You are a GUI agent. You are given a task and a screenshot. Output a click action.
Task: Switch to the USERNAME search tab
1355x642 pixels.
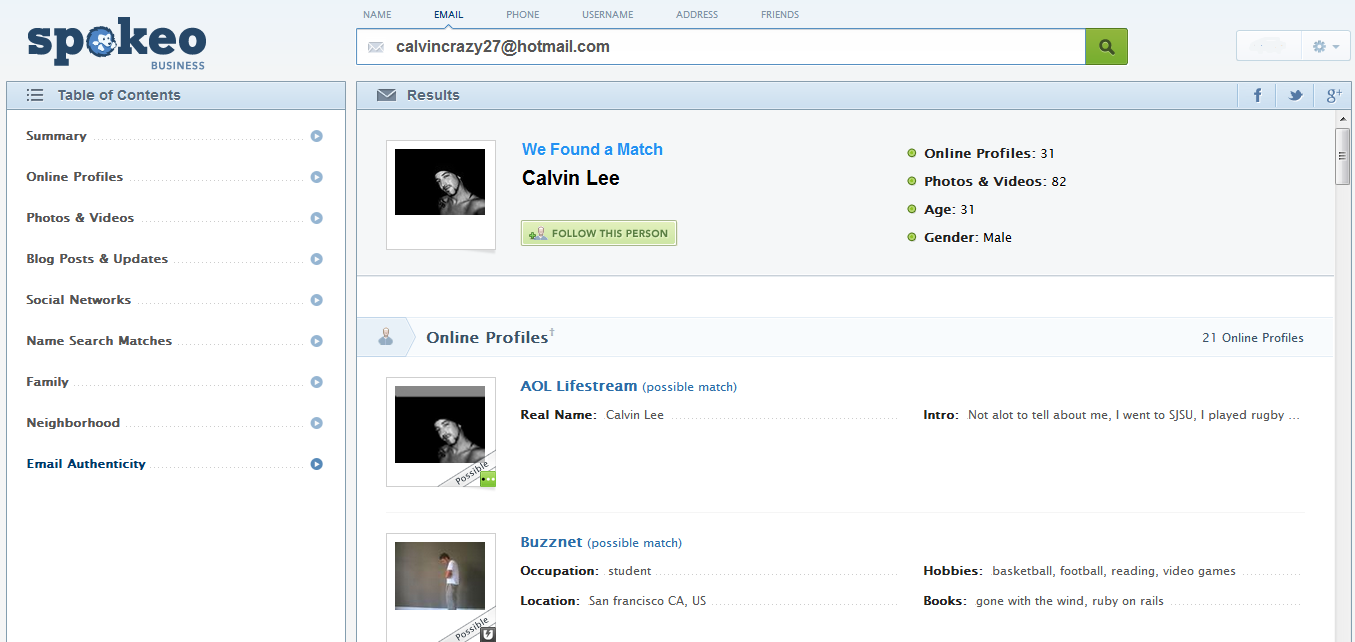coord(608,15)
